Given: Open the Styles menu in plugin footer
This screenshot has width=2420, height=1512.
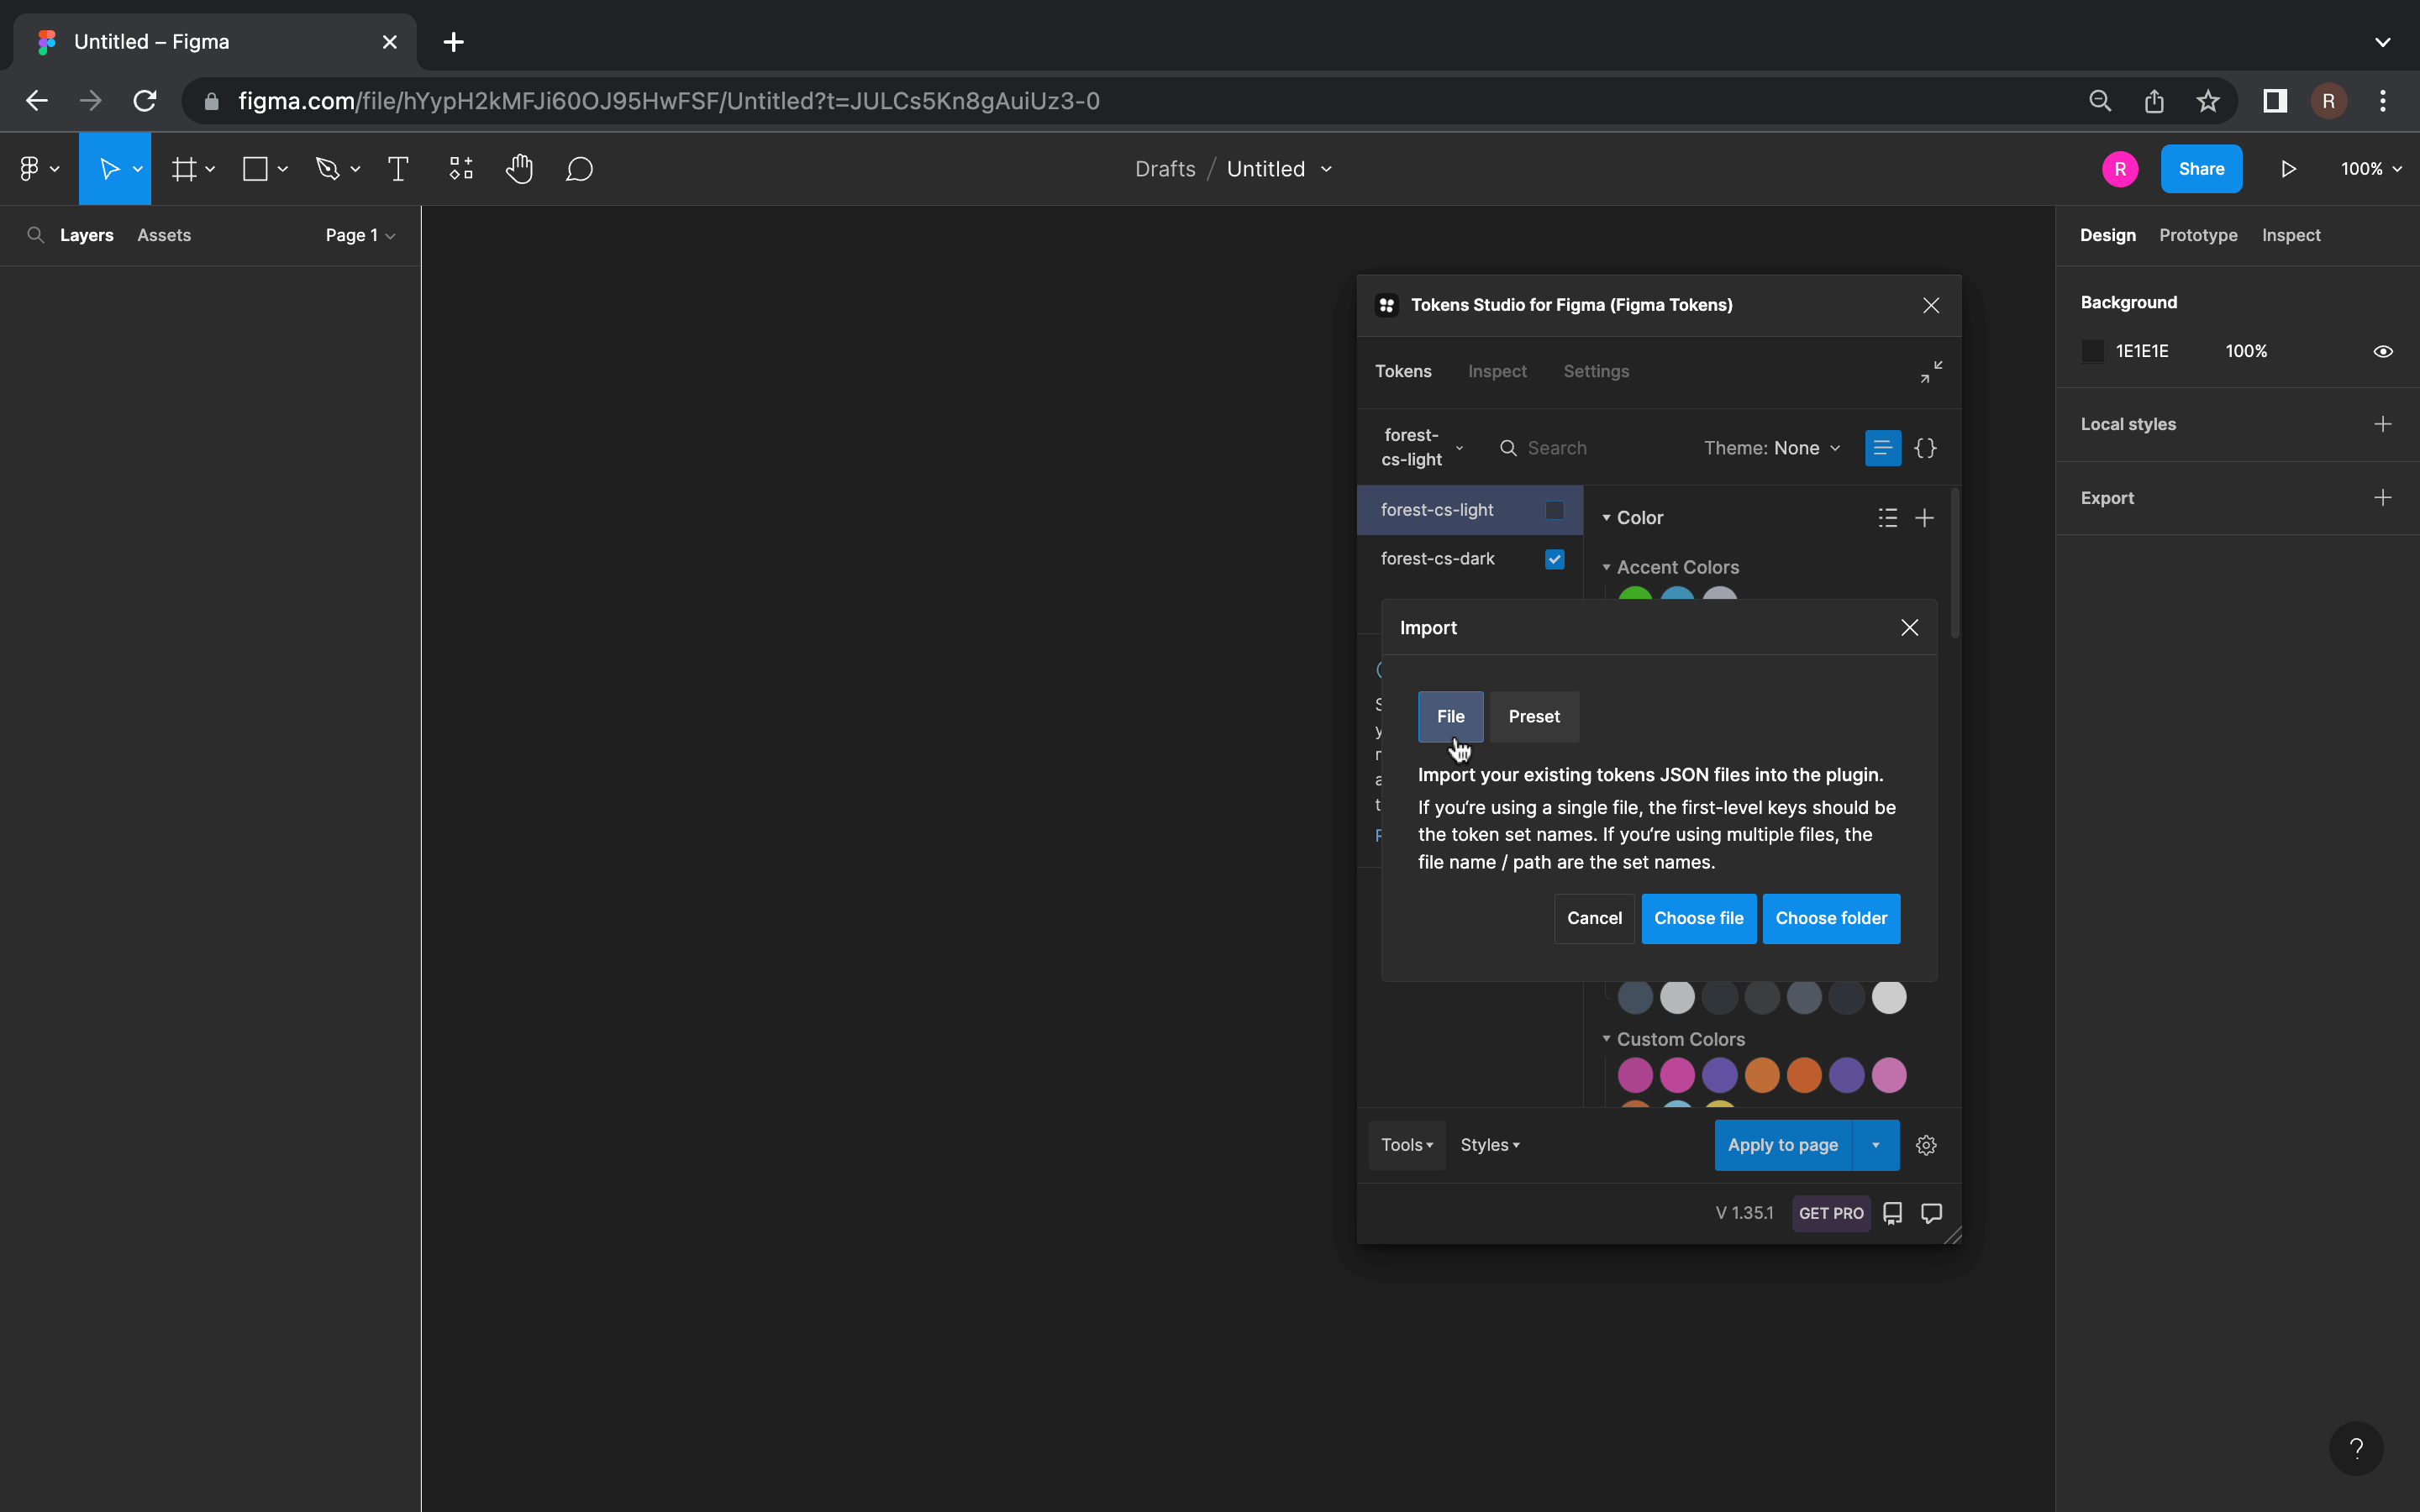Looking at the screenshot, I should point(1489,1145).
